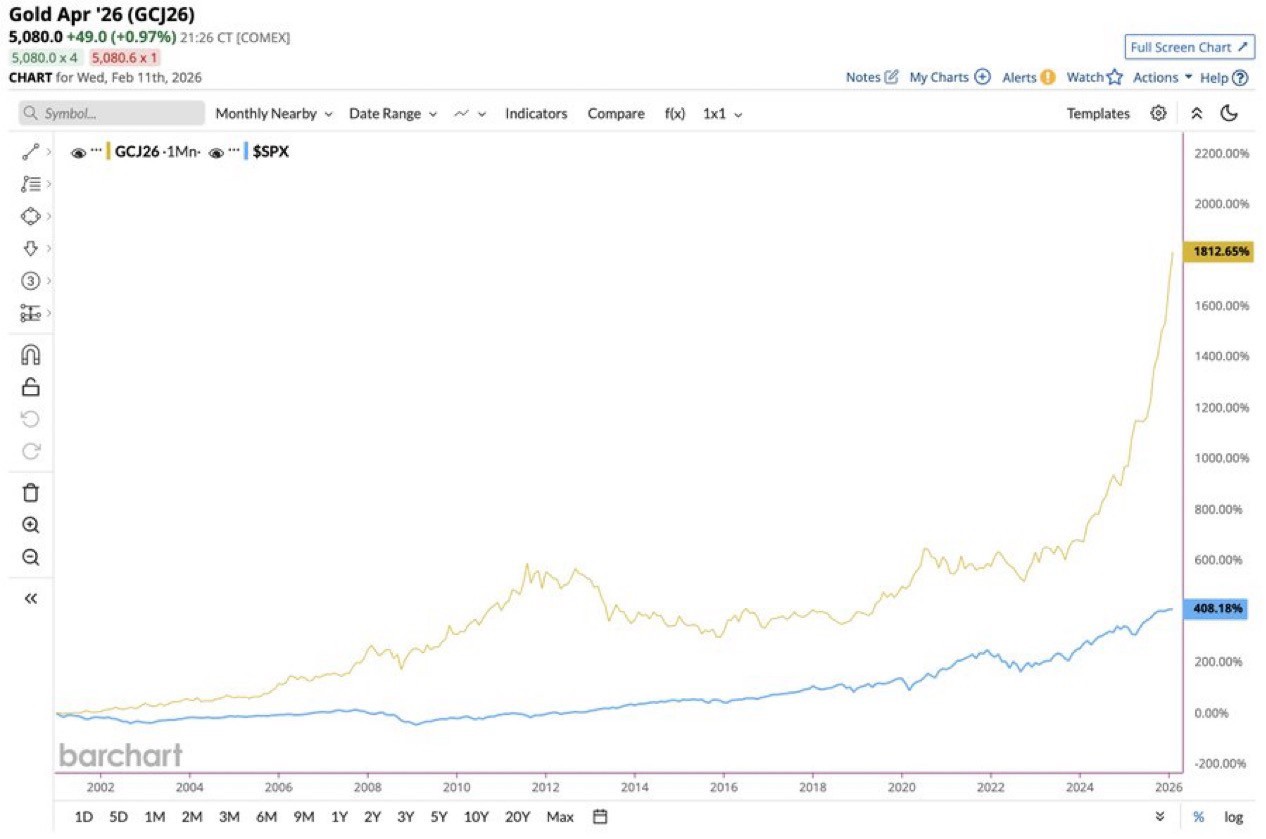Collapse the drawing tools sidebar
The width and height of the screenshot is (1266, 839).
click(30, 598)
